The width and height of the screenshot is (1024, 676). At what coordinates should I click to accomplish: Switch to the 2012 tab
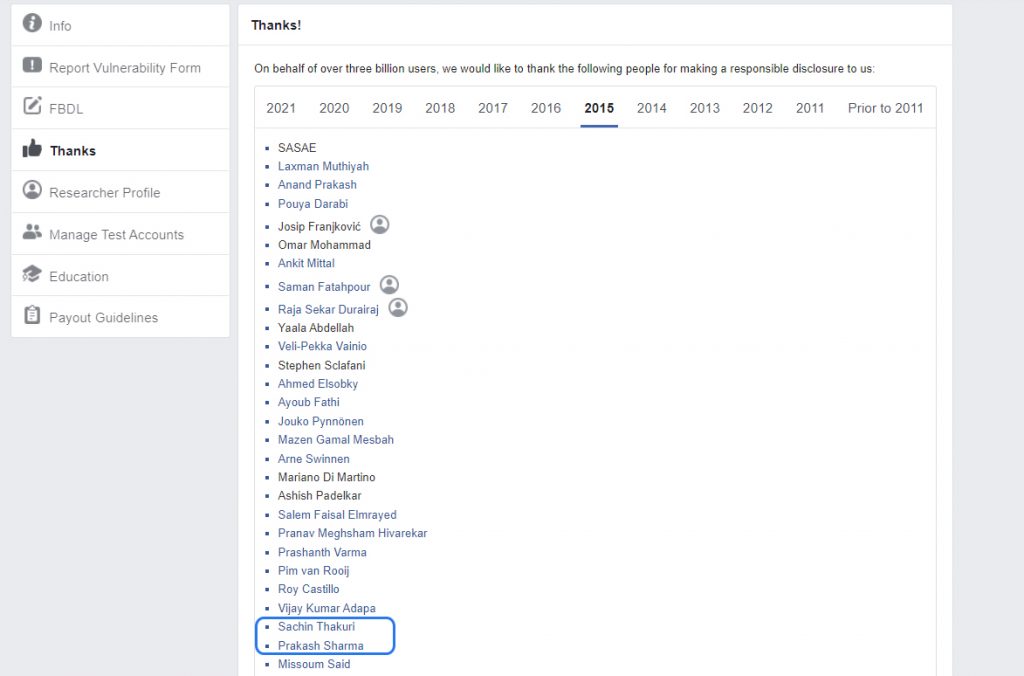tap(758, 108)
